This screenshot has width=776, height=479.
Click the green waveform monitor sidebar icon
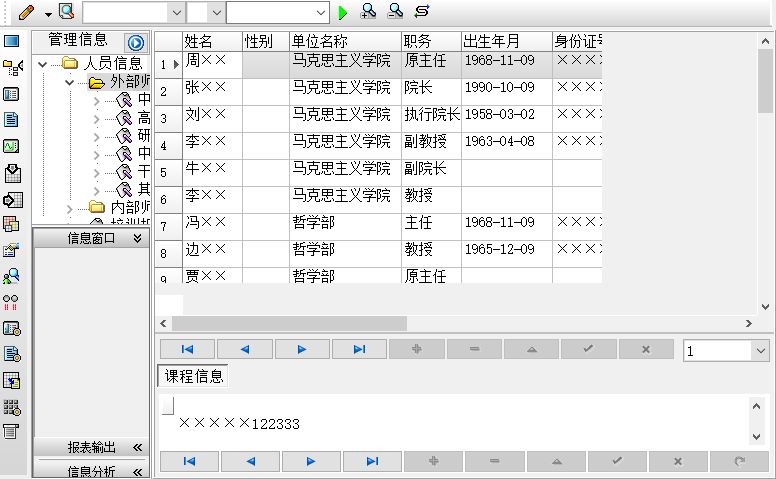coord(11,146)
